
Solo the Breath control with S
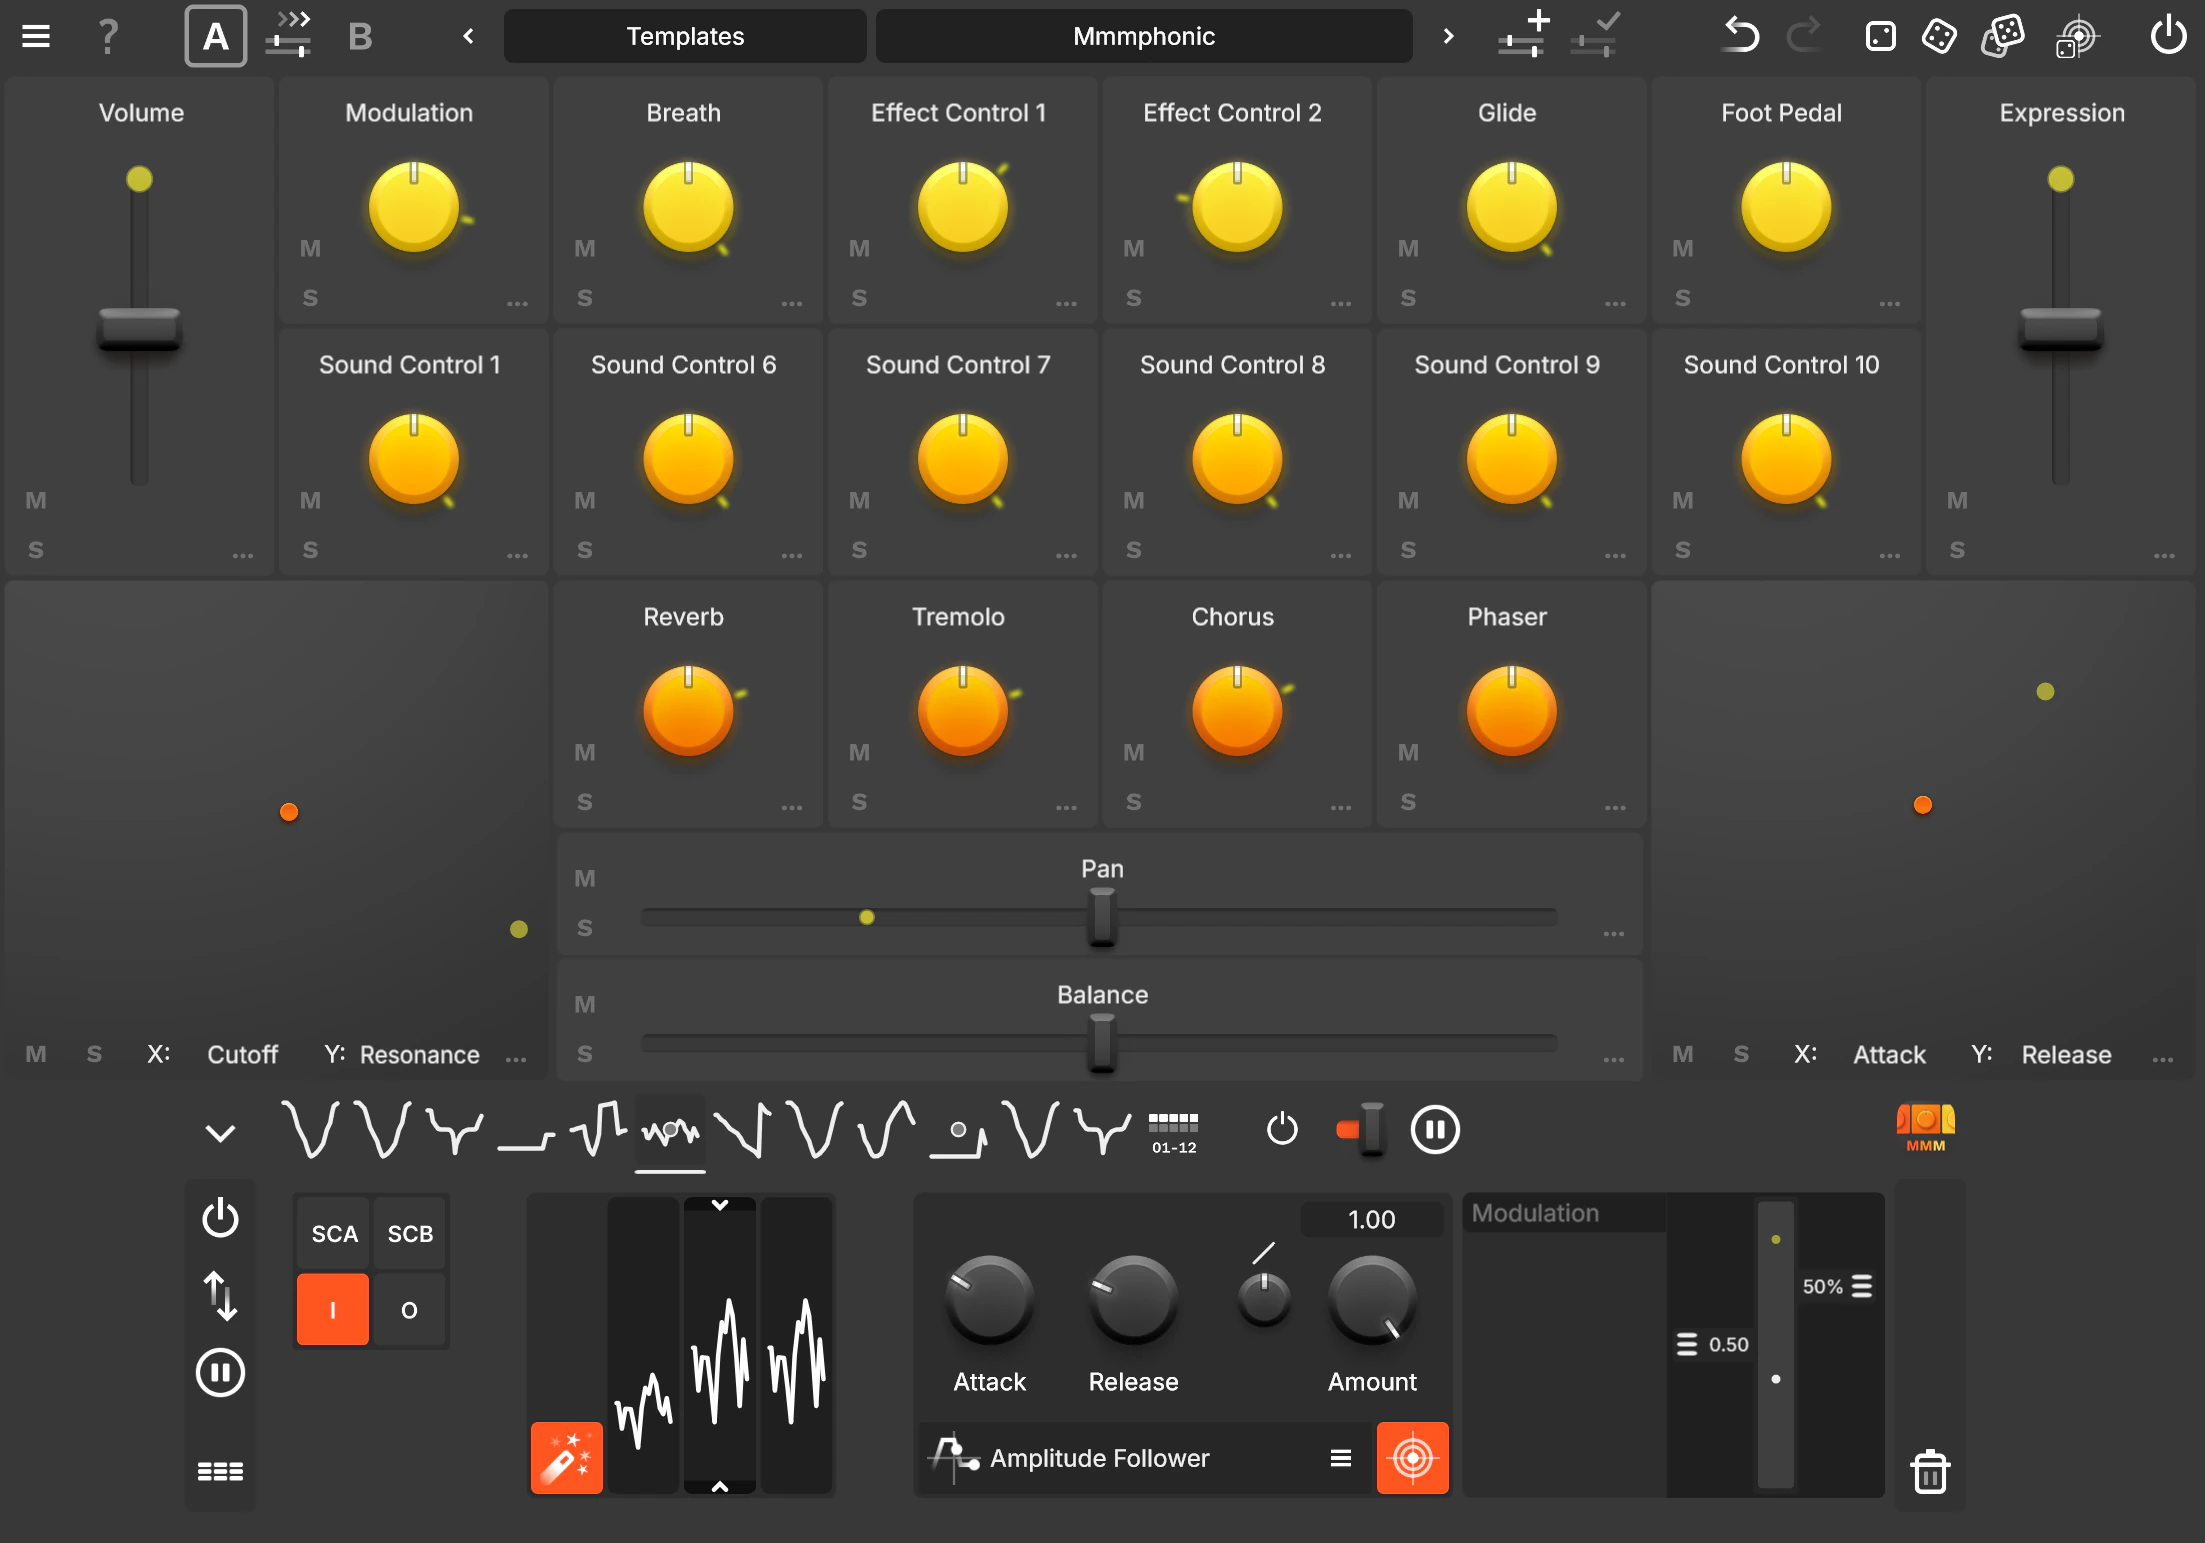pos(585,298)
